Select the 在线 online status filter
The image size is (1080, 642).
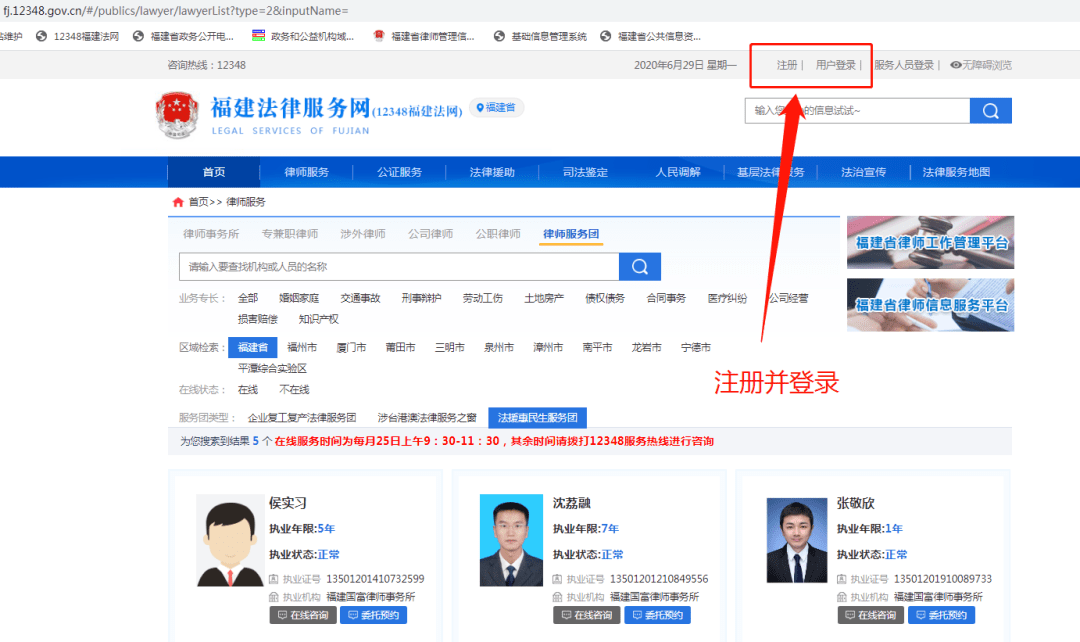(x=247, y=390)
